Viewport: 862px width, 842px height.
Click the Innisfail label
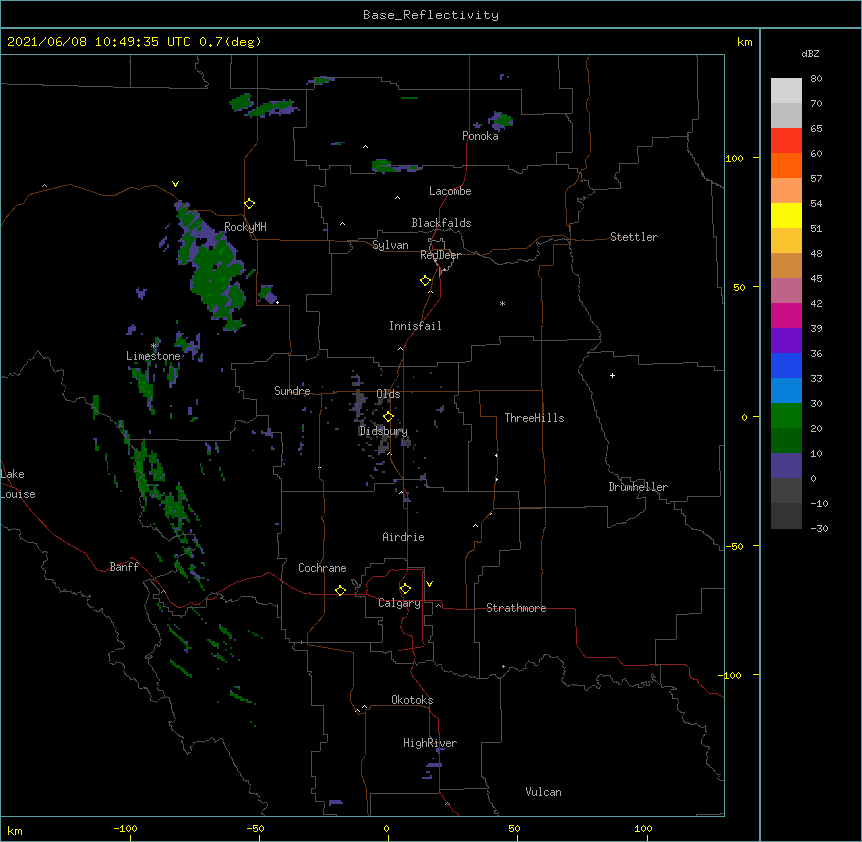tap(415, 326)
